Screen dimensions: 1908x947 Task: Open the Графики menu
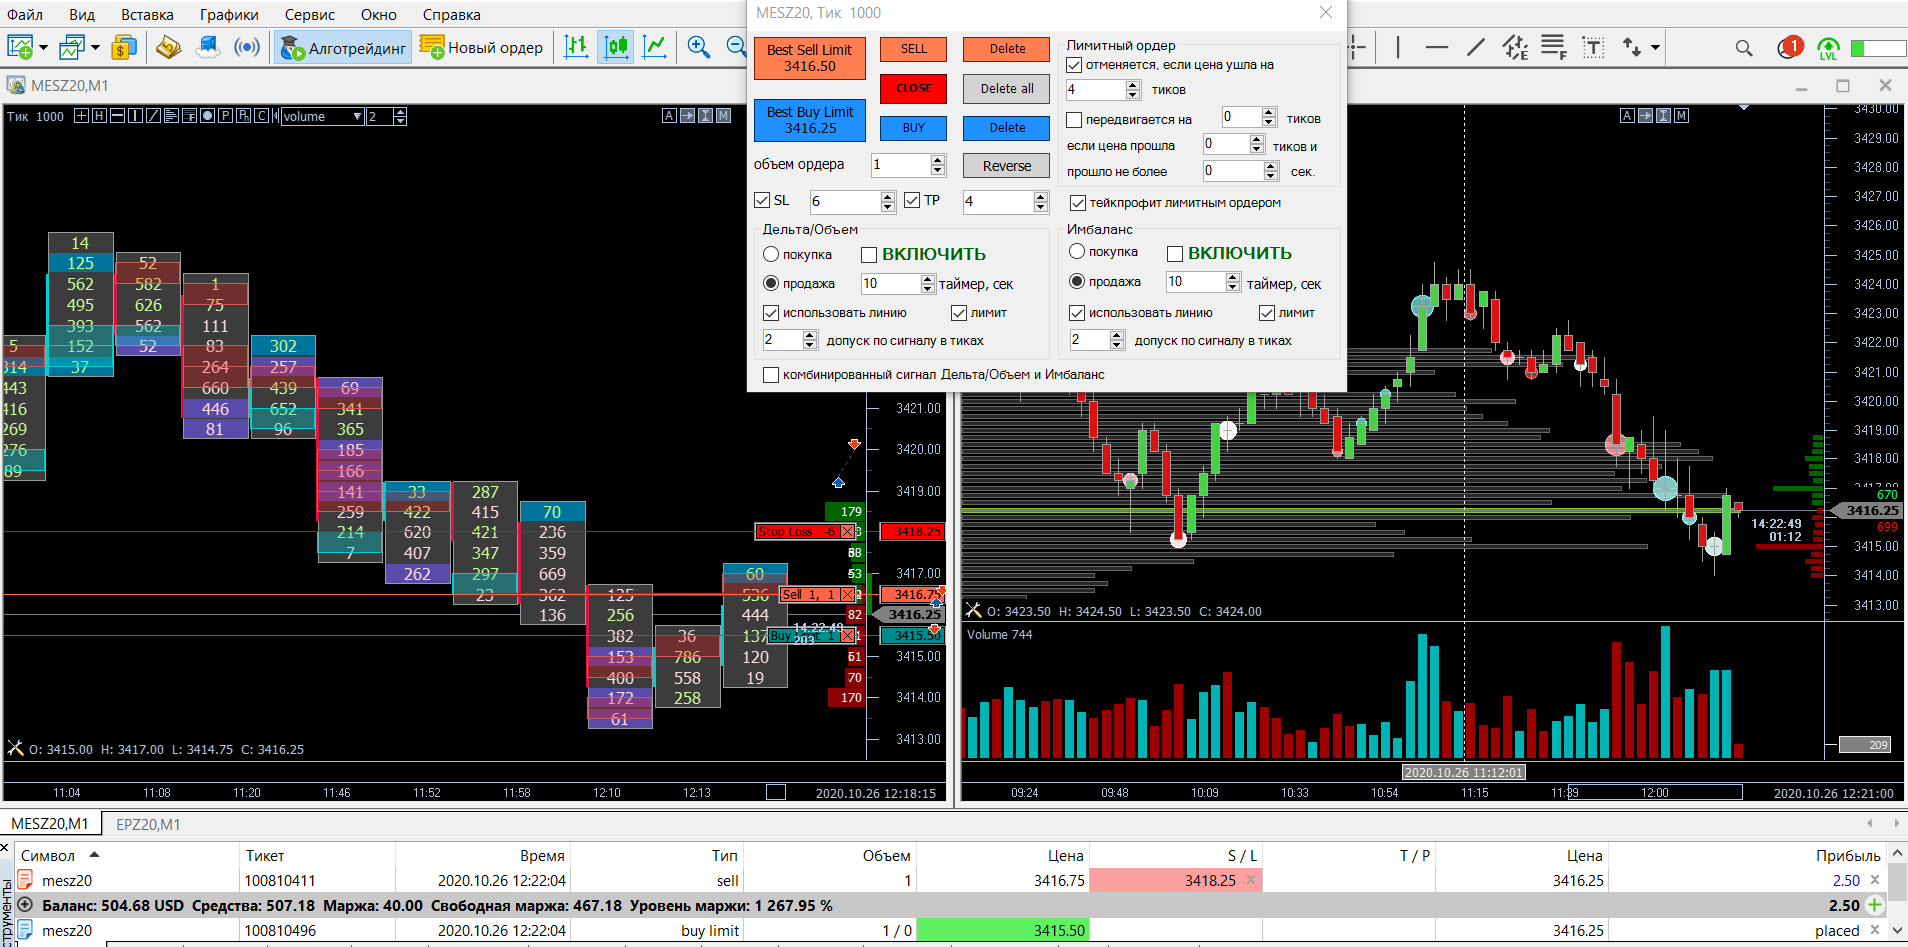coord(229,15)
